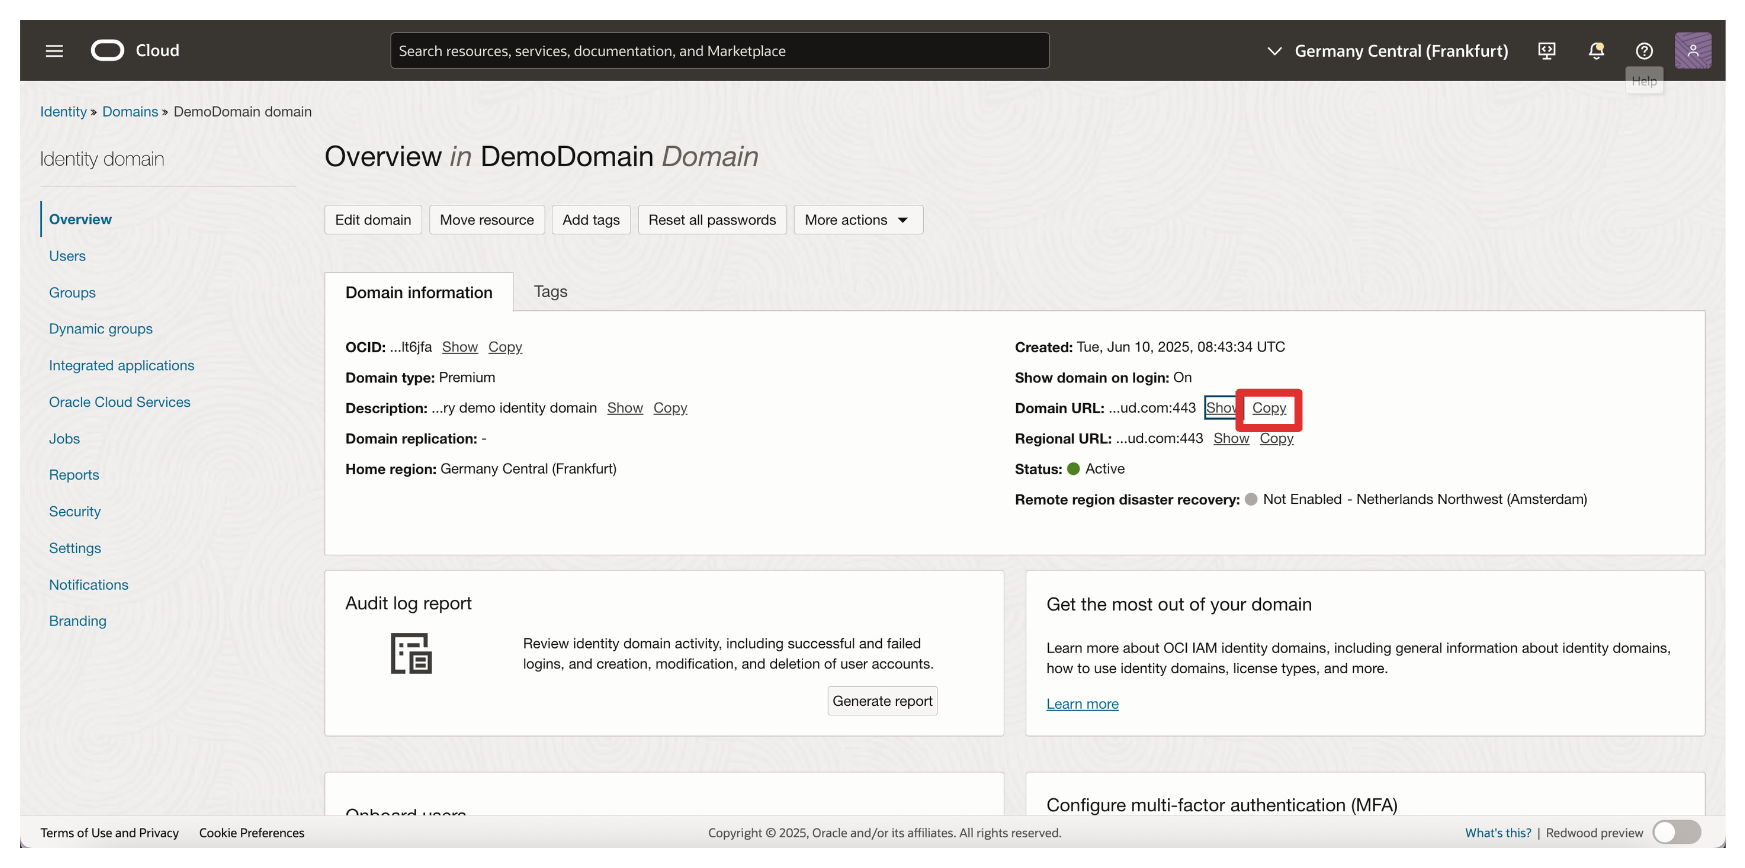Image resolution: width=1745 pixels, height=868 pixels.
Task: Click the Edit domain button
Action: click(373, 220)
